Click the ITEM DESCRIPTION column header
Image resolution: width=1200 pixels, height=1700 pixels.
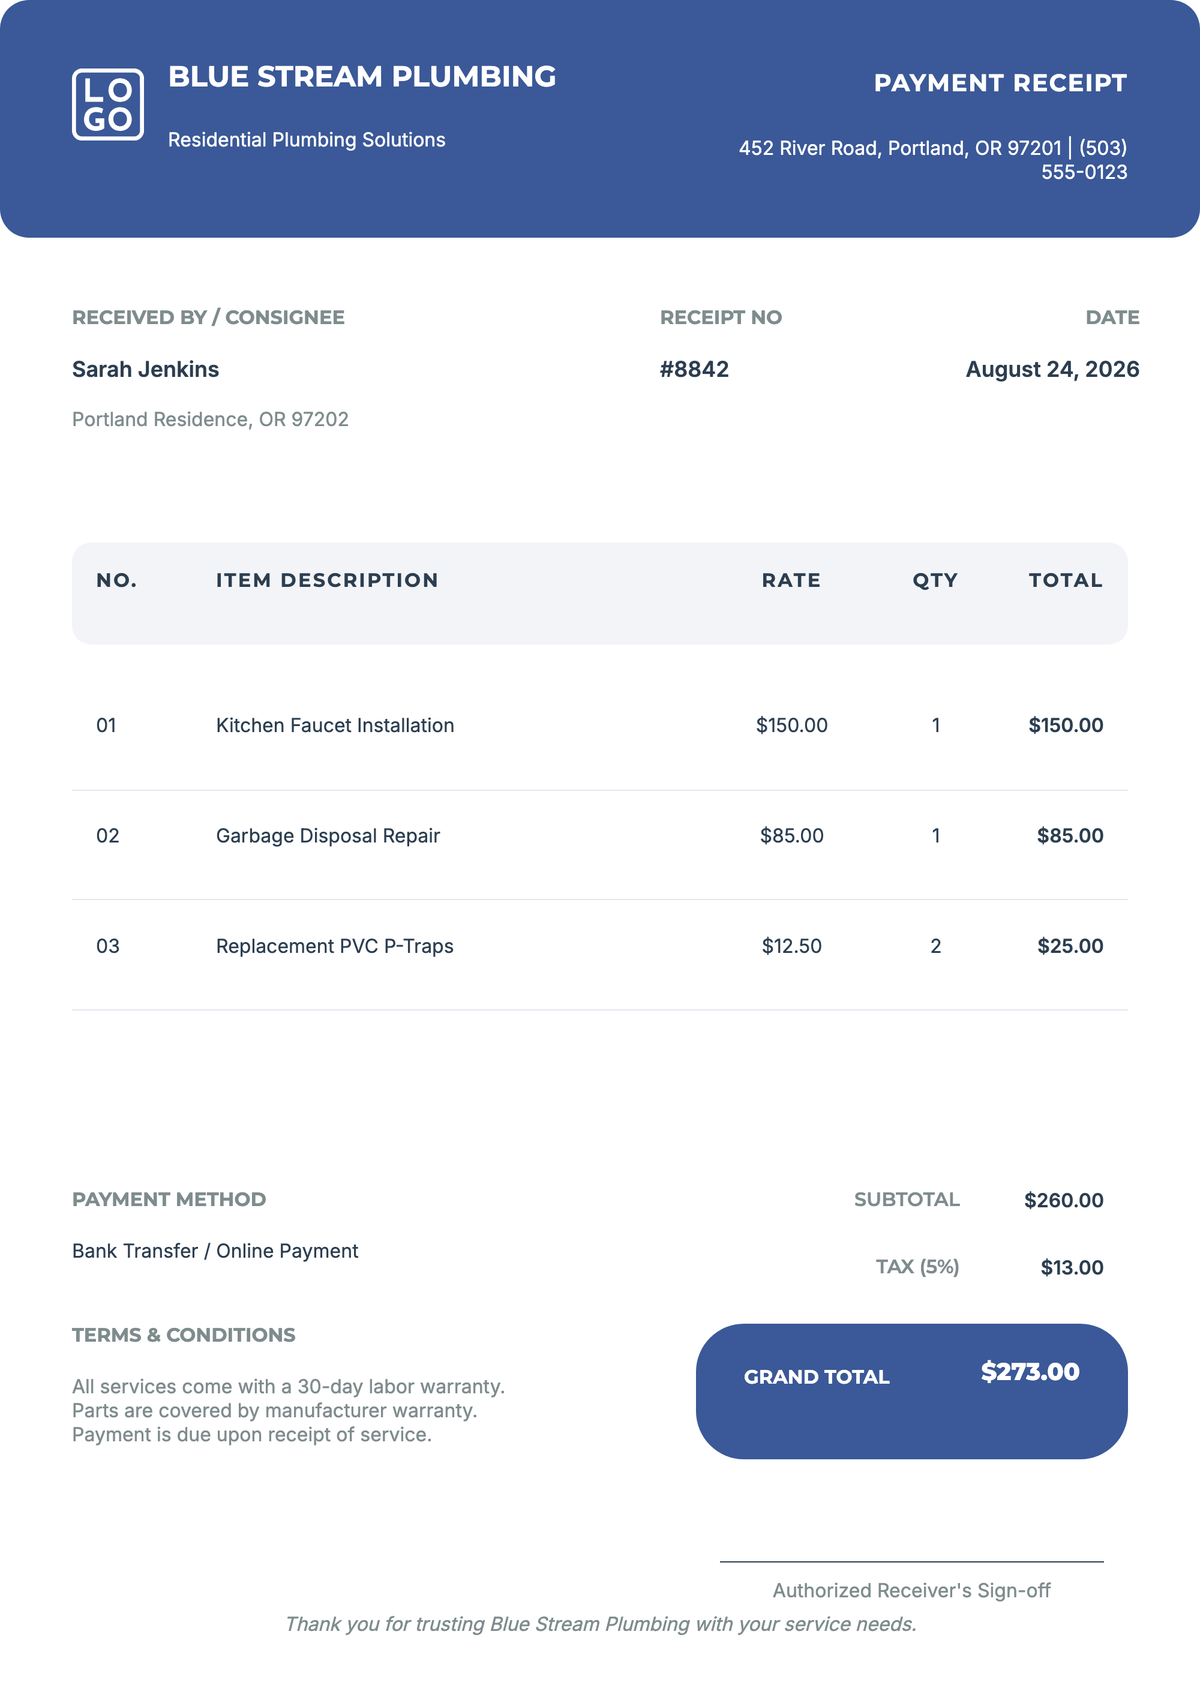click(x=327, y=580)
